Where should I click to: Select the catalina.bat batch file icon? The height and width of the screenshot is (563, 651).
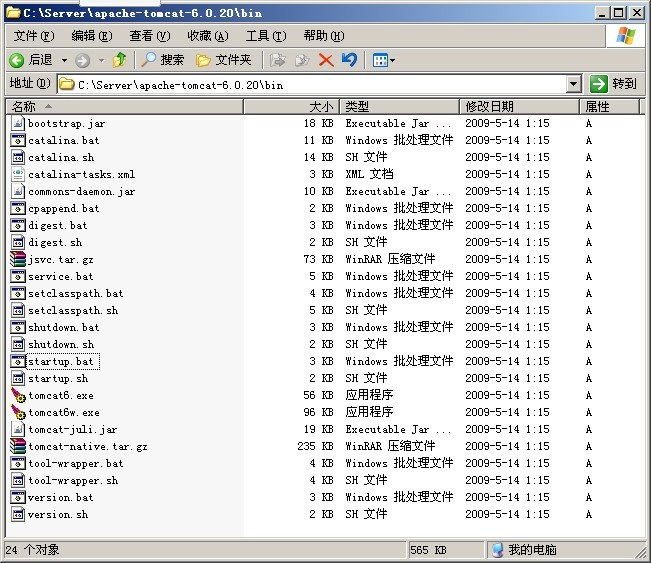(x=17, y=140)
